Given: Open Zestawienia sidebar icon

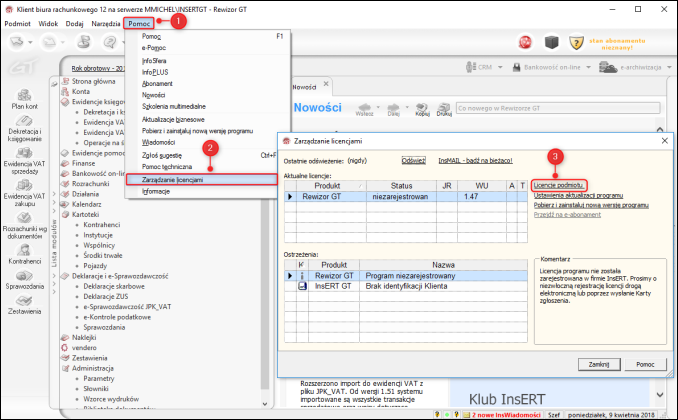Looking at the screenshot, I should pos(24,301).
